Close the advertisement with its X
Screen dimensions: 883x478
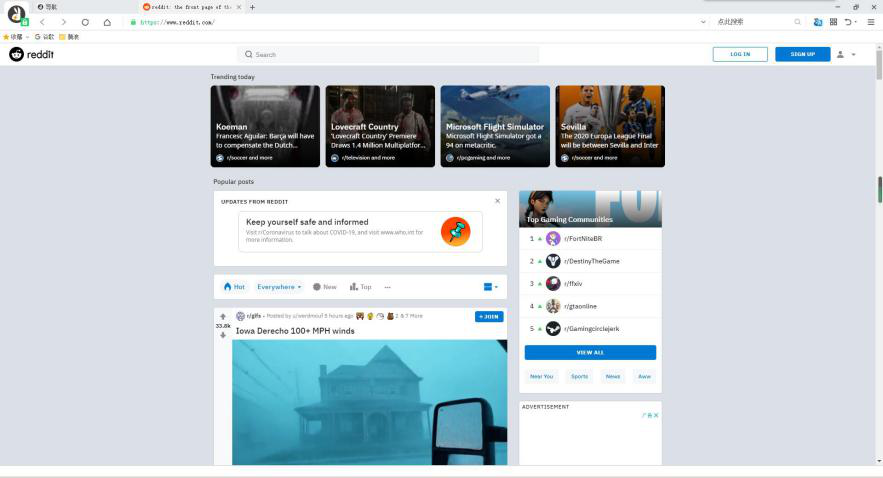(x=656, y=416)
